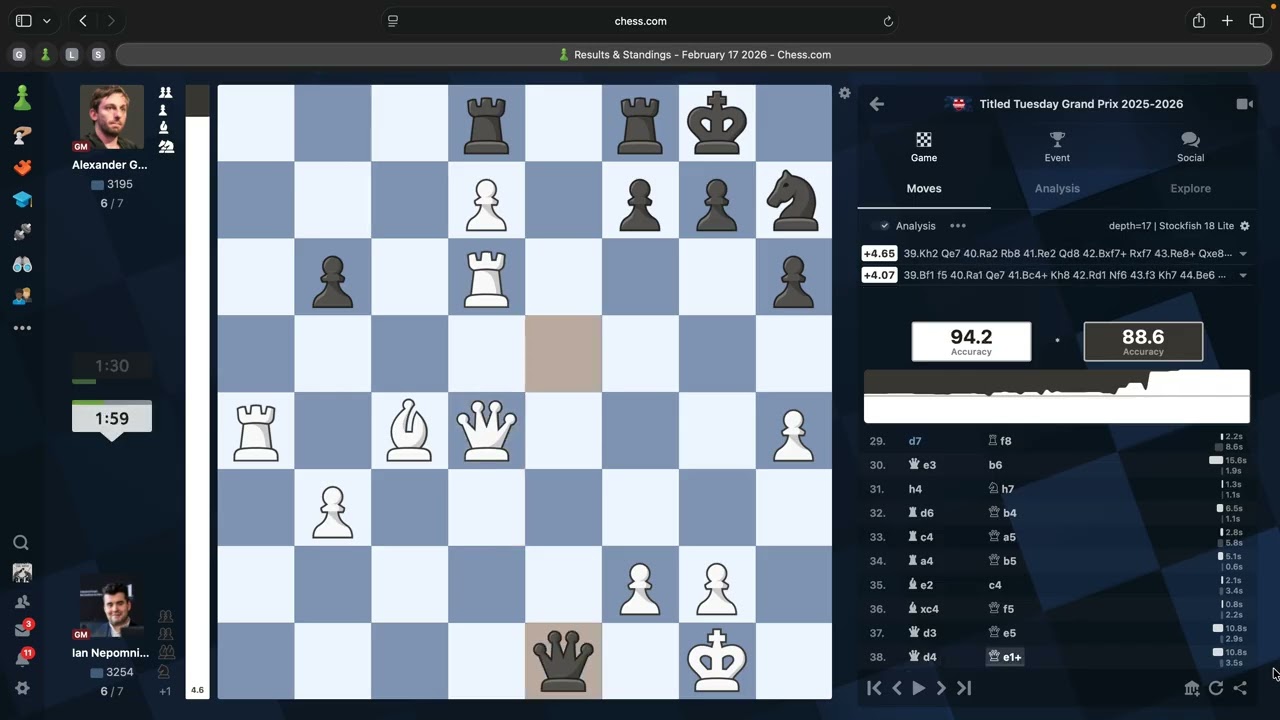Open the Community people icon in sidebar
Viewport: 1280px width, 720px height.
pos(22,296)
